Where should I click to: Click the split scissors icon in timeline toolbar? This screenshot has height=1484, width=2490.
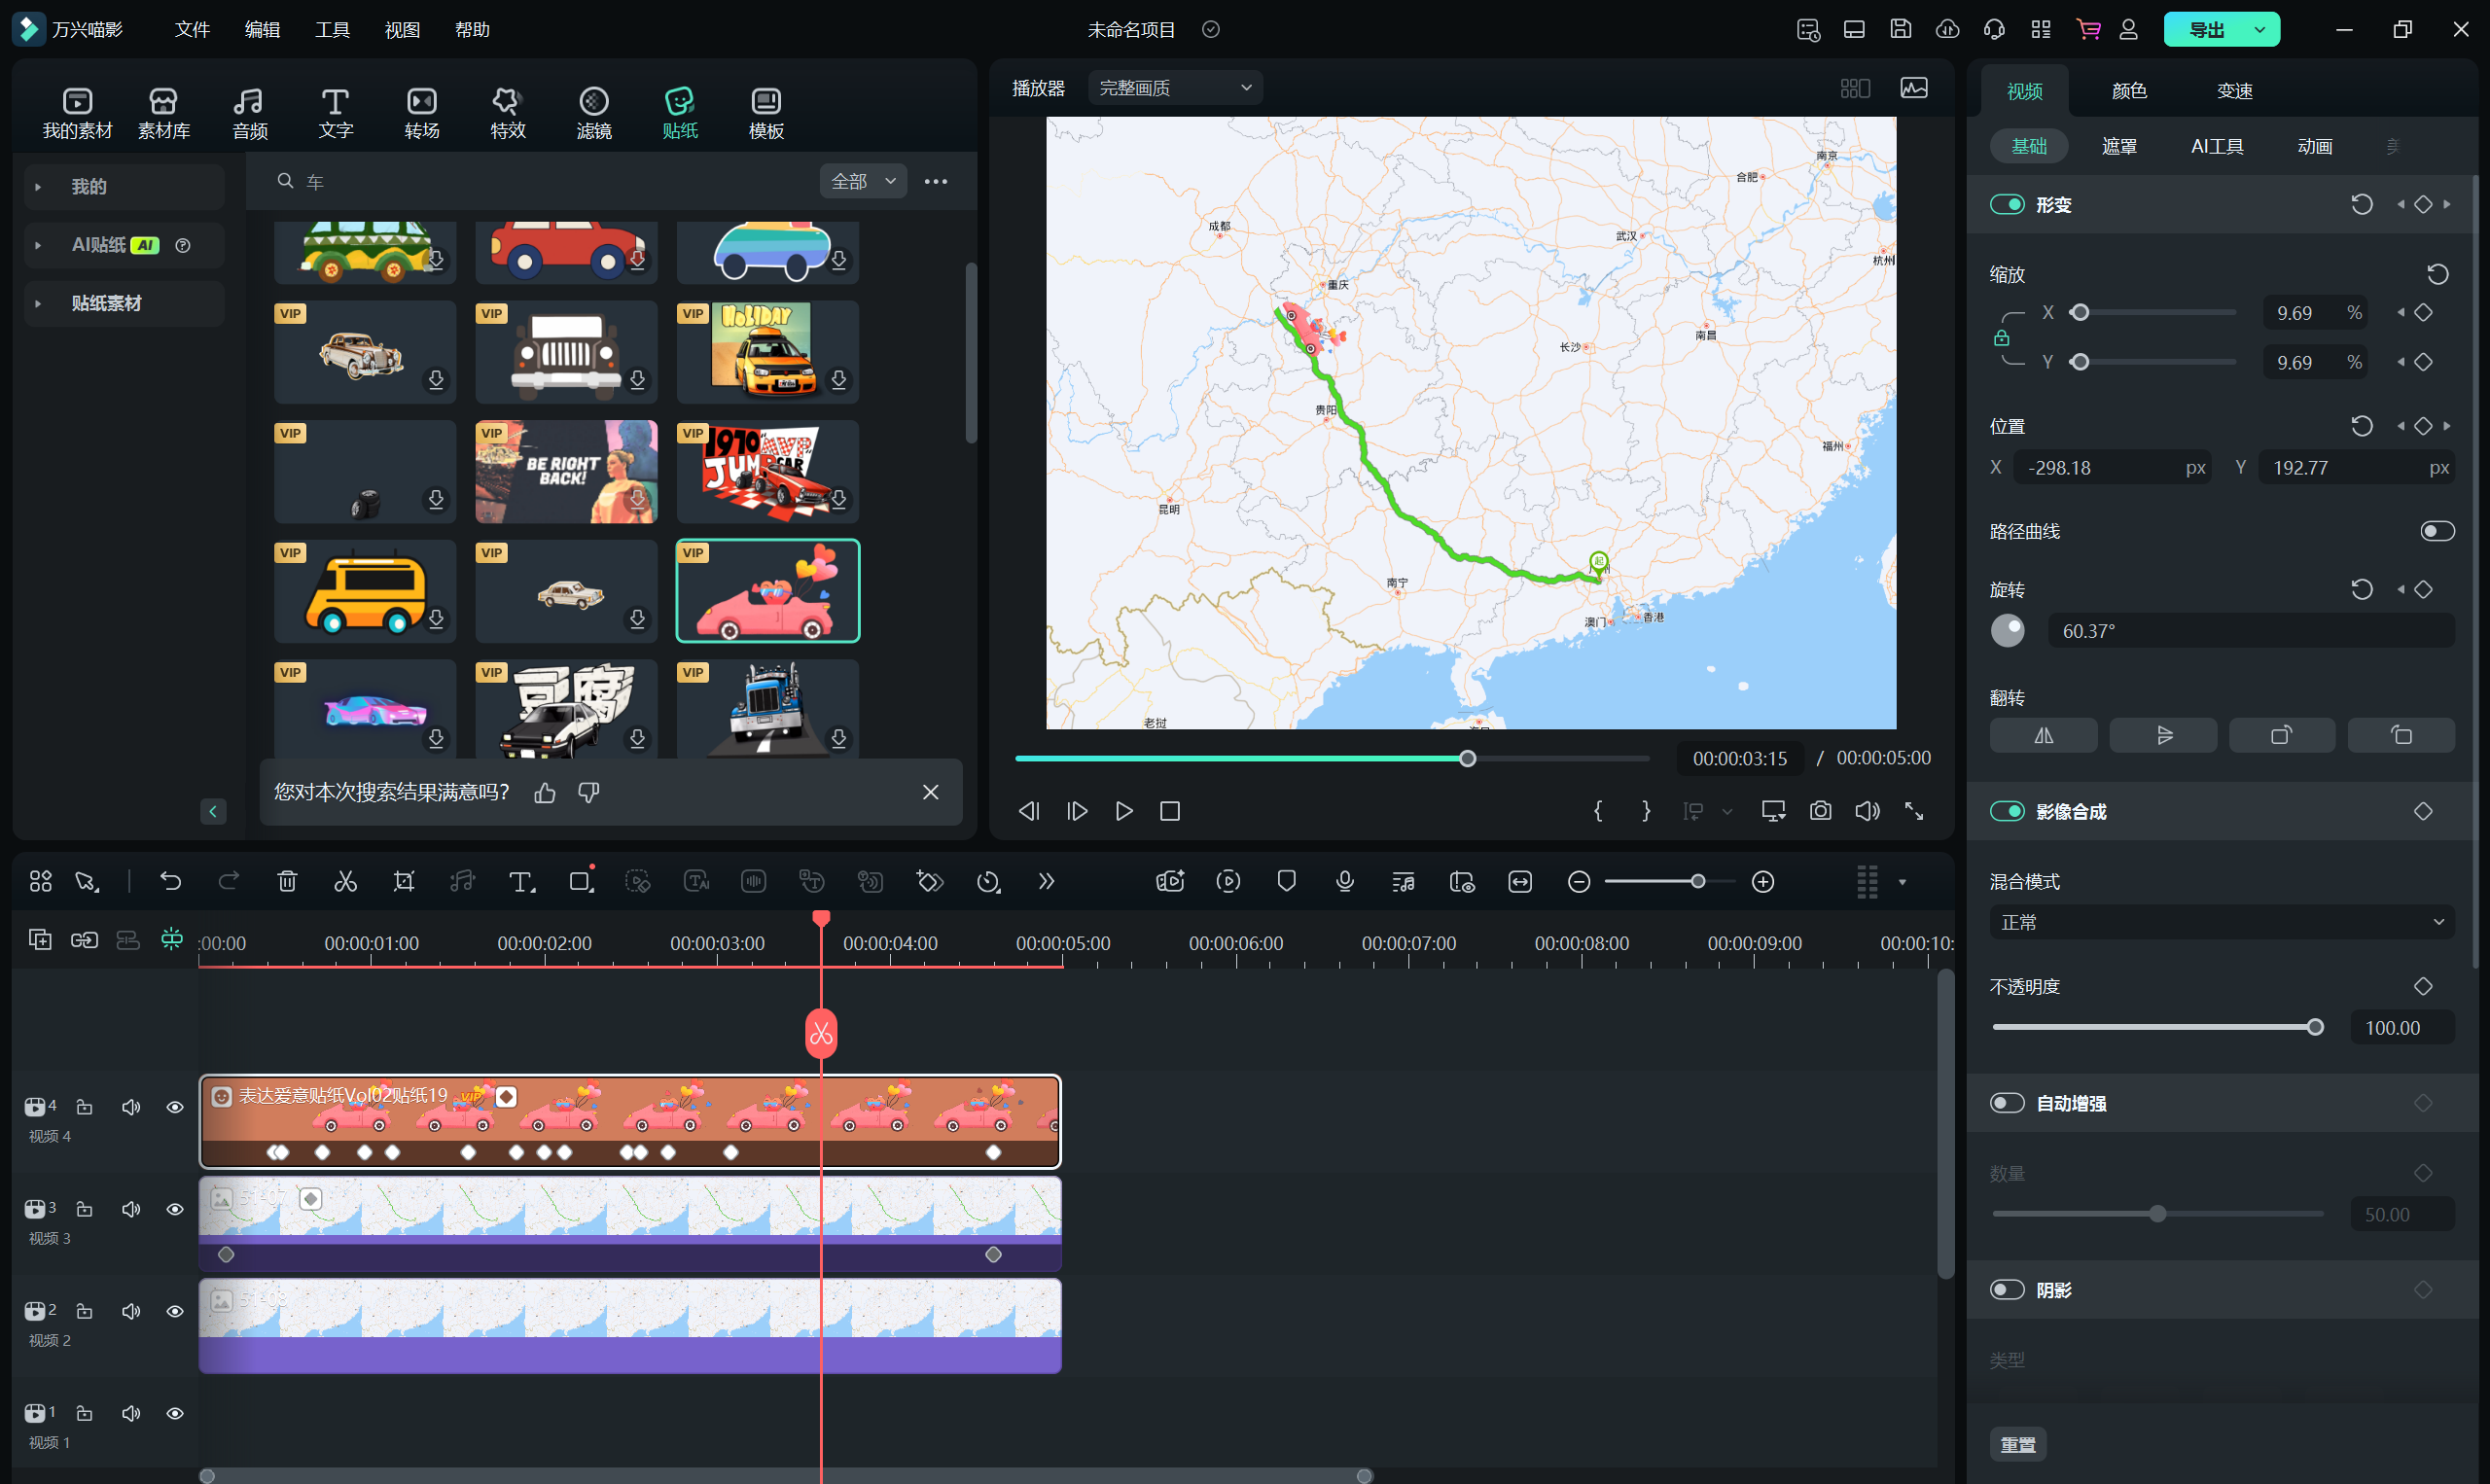pos(345,881)
